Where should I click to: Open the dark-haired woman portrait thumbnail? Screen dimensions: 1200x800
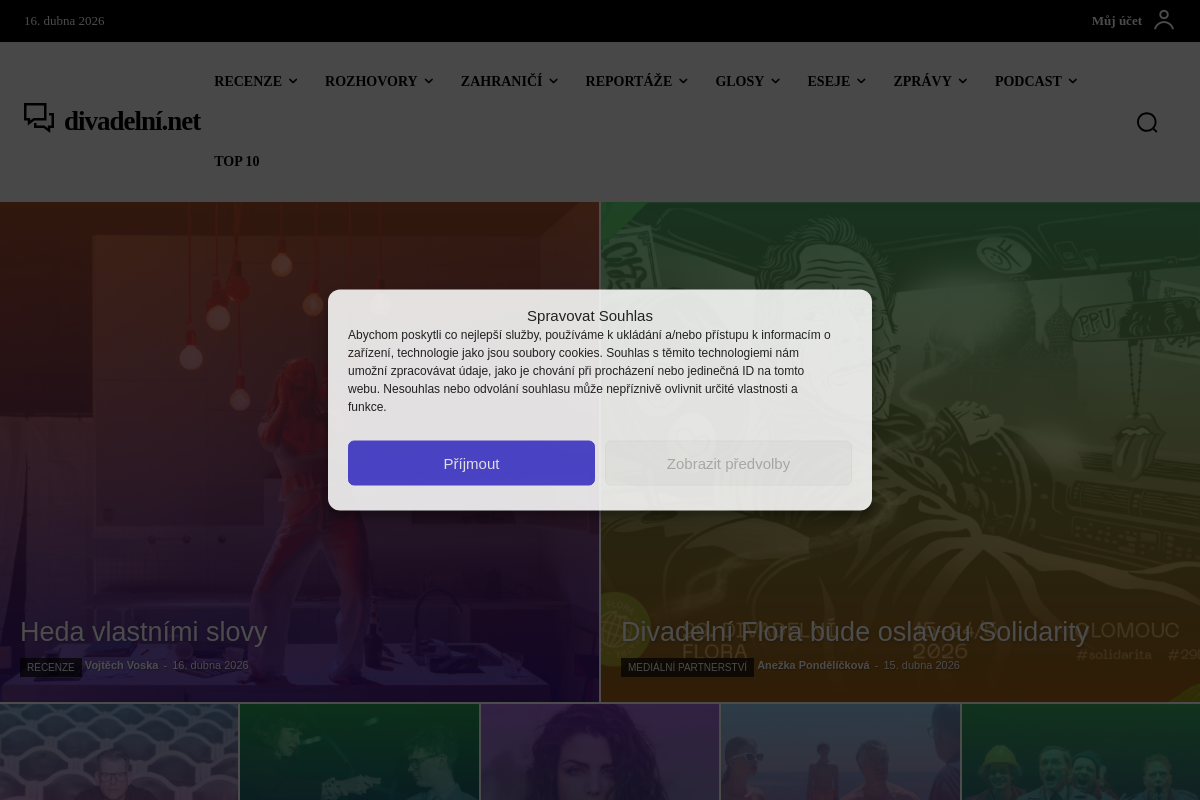click(x=600, y=752)
